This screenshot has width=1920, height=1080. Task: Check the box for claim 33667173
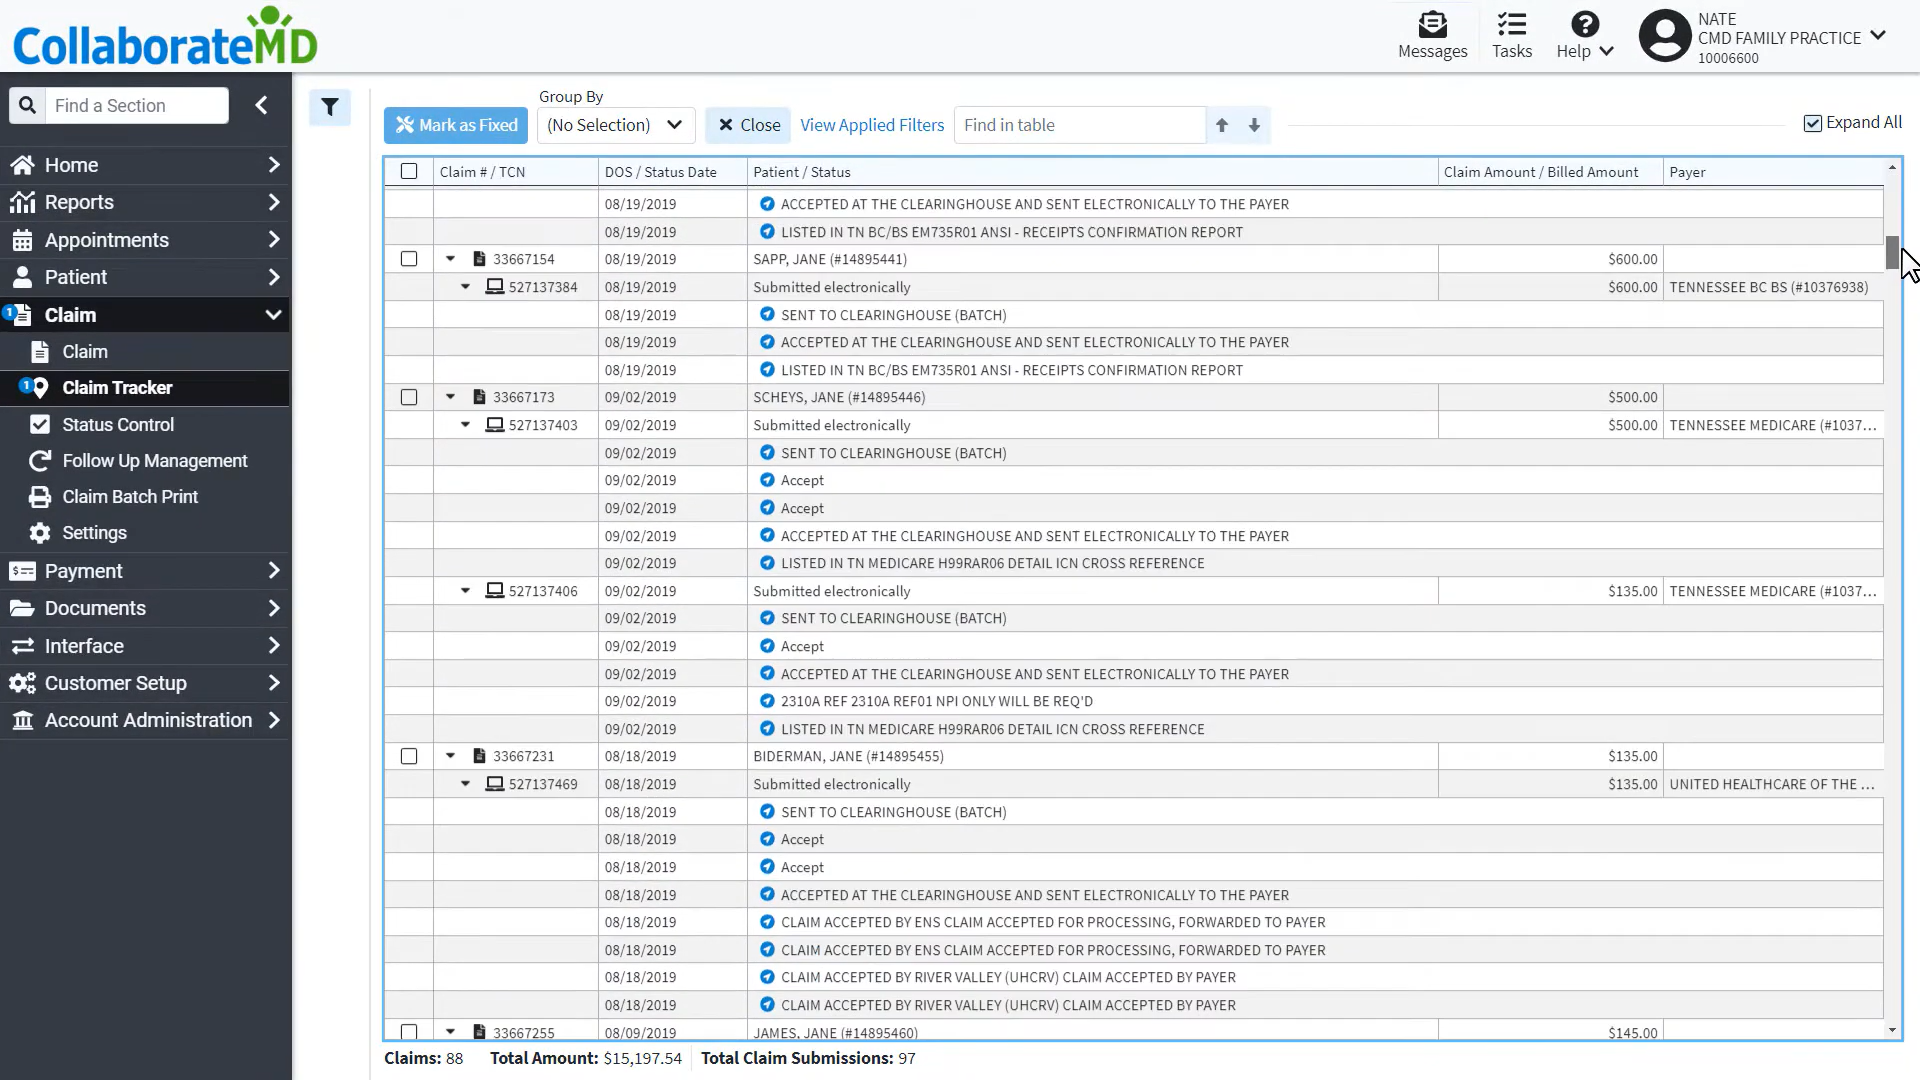pyautogui.click(x=409, y=397)
